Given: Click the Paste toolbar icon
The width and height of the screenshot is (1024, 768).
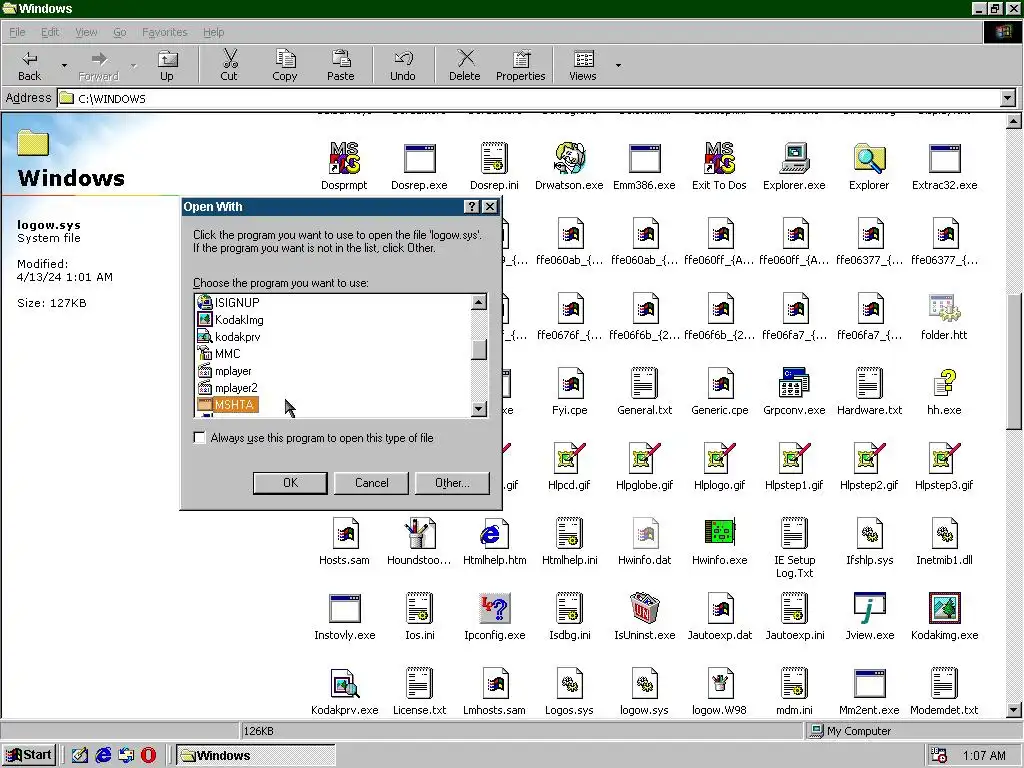Looking at the screenshot, I should 340,59.
